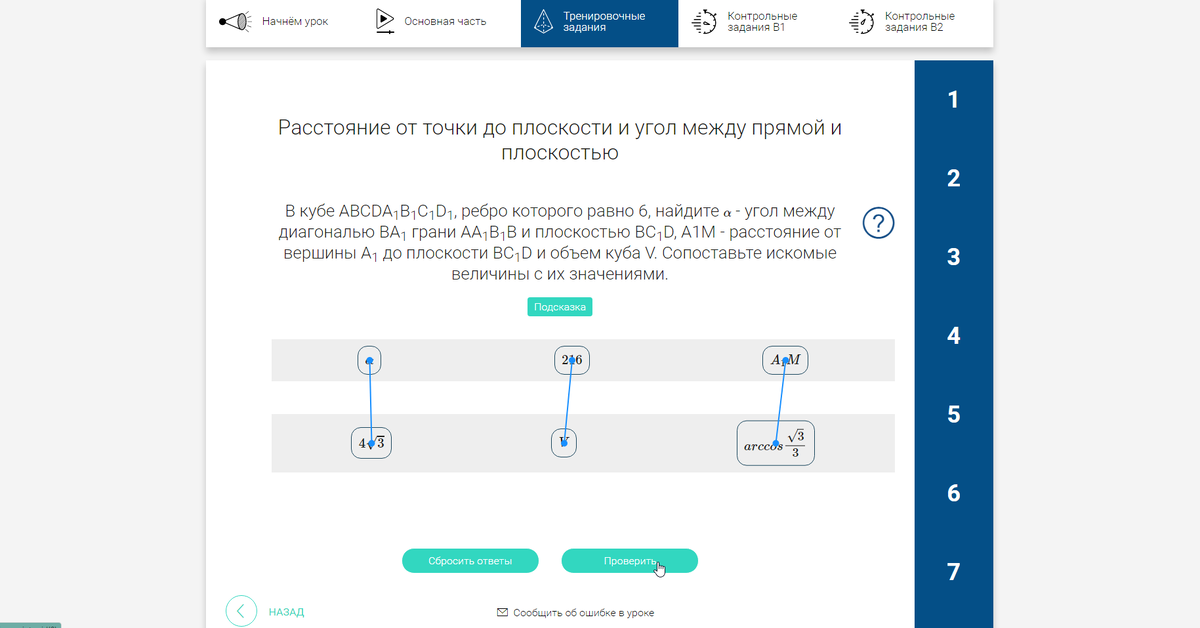Open the Начнём урок tab

pyautogui.click(x=285, y=22)
